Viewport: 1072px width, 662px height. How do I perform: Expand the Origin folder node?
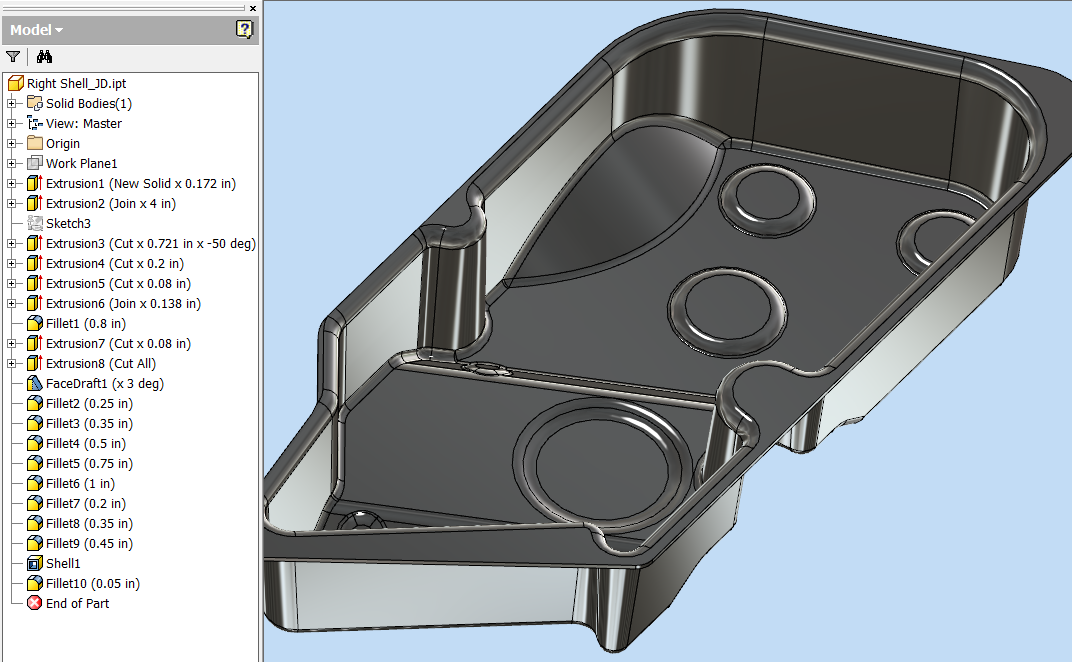tap(12, 143)
